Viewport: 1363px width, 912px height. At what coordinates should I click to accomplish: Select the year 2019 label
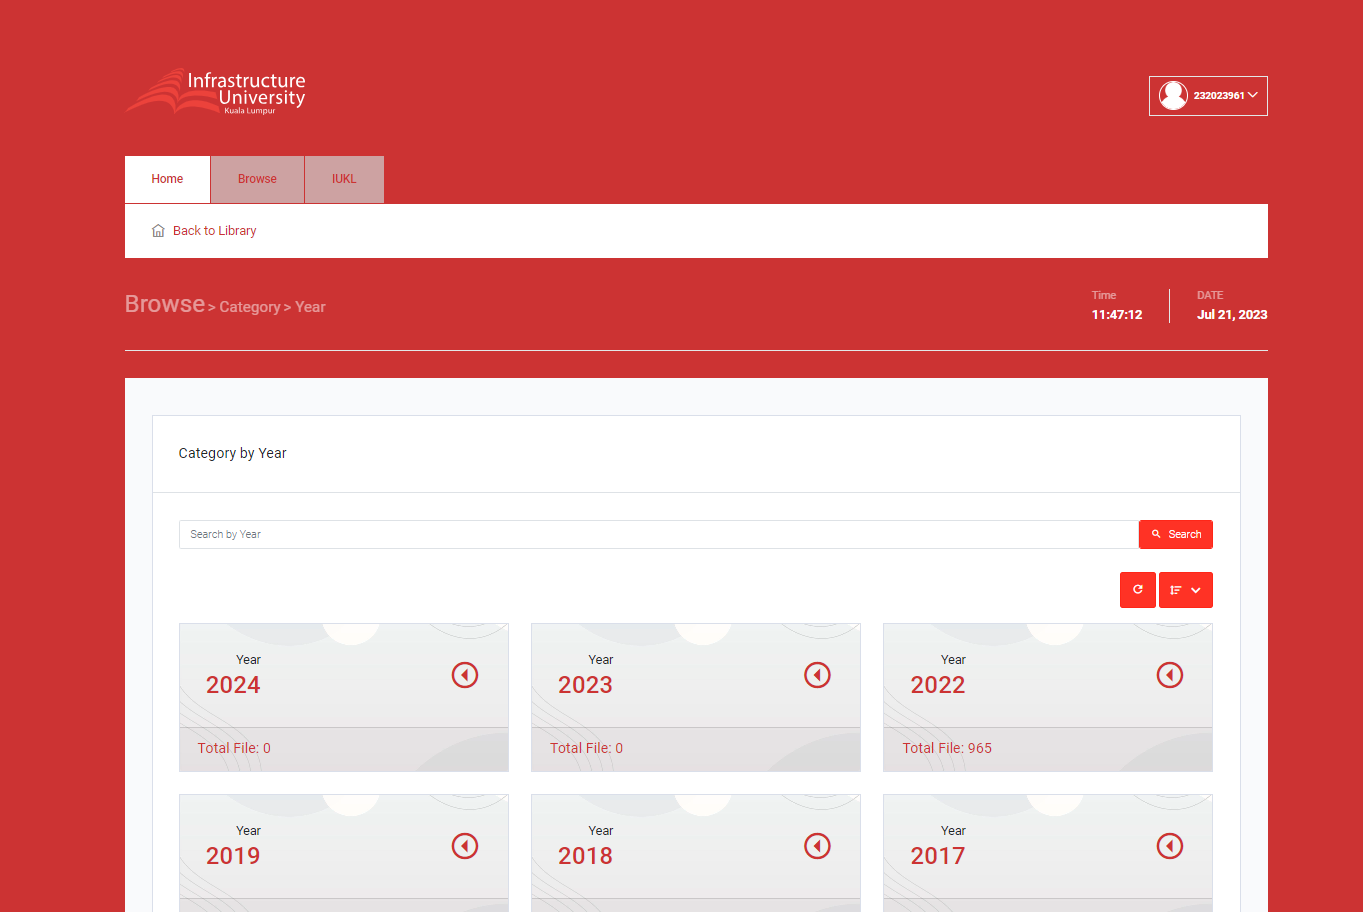point(233,856)
